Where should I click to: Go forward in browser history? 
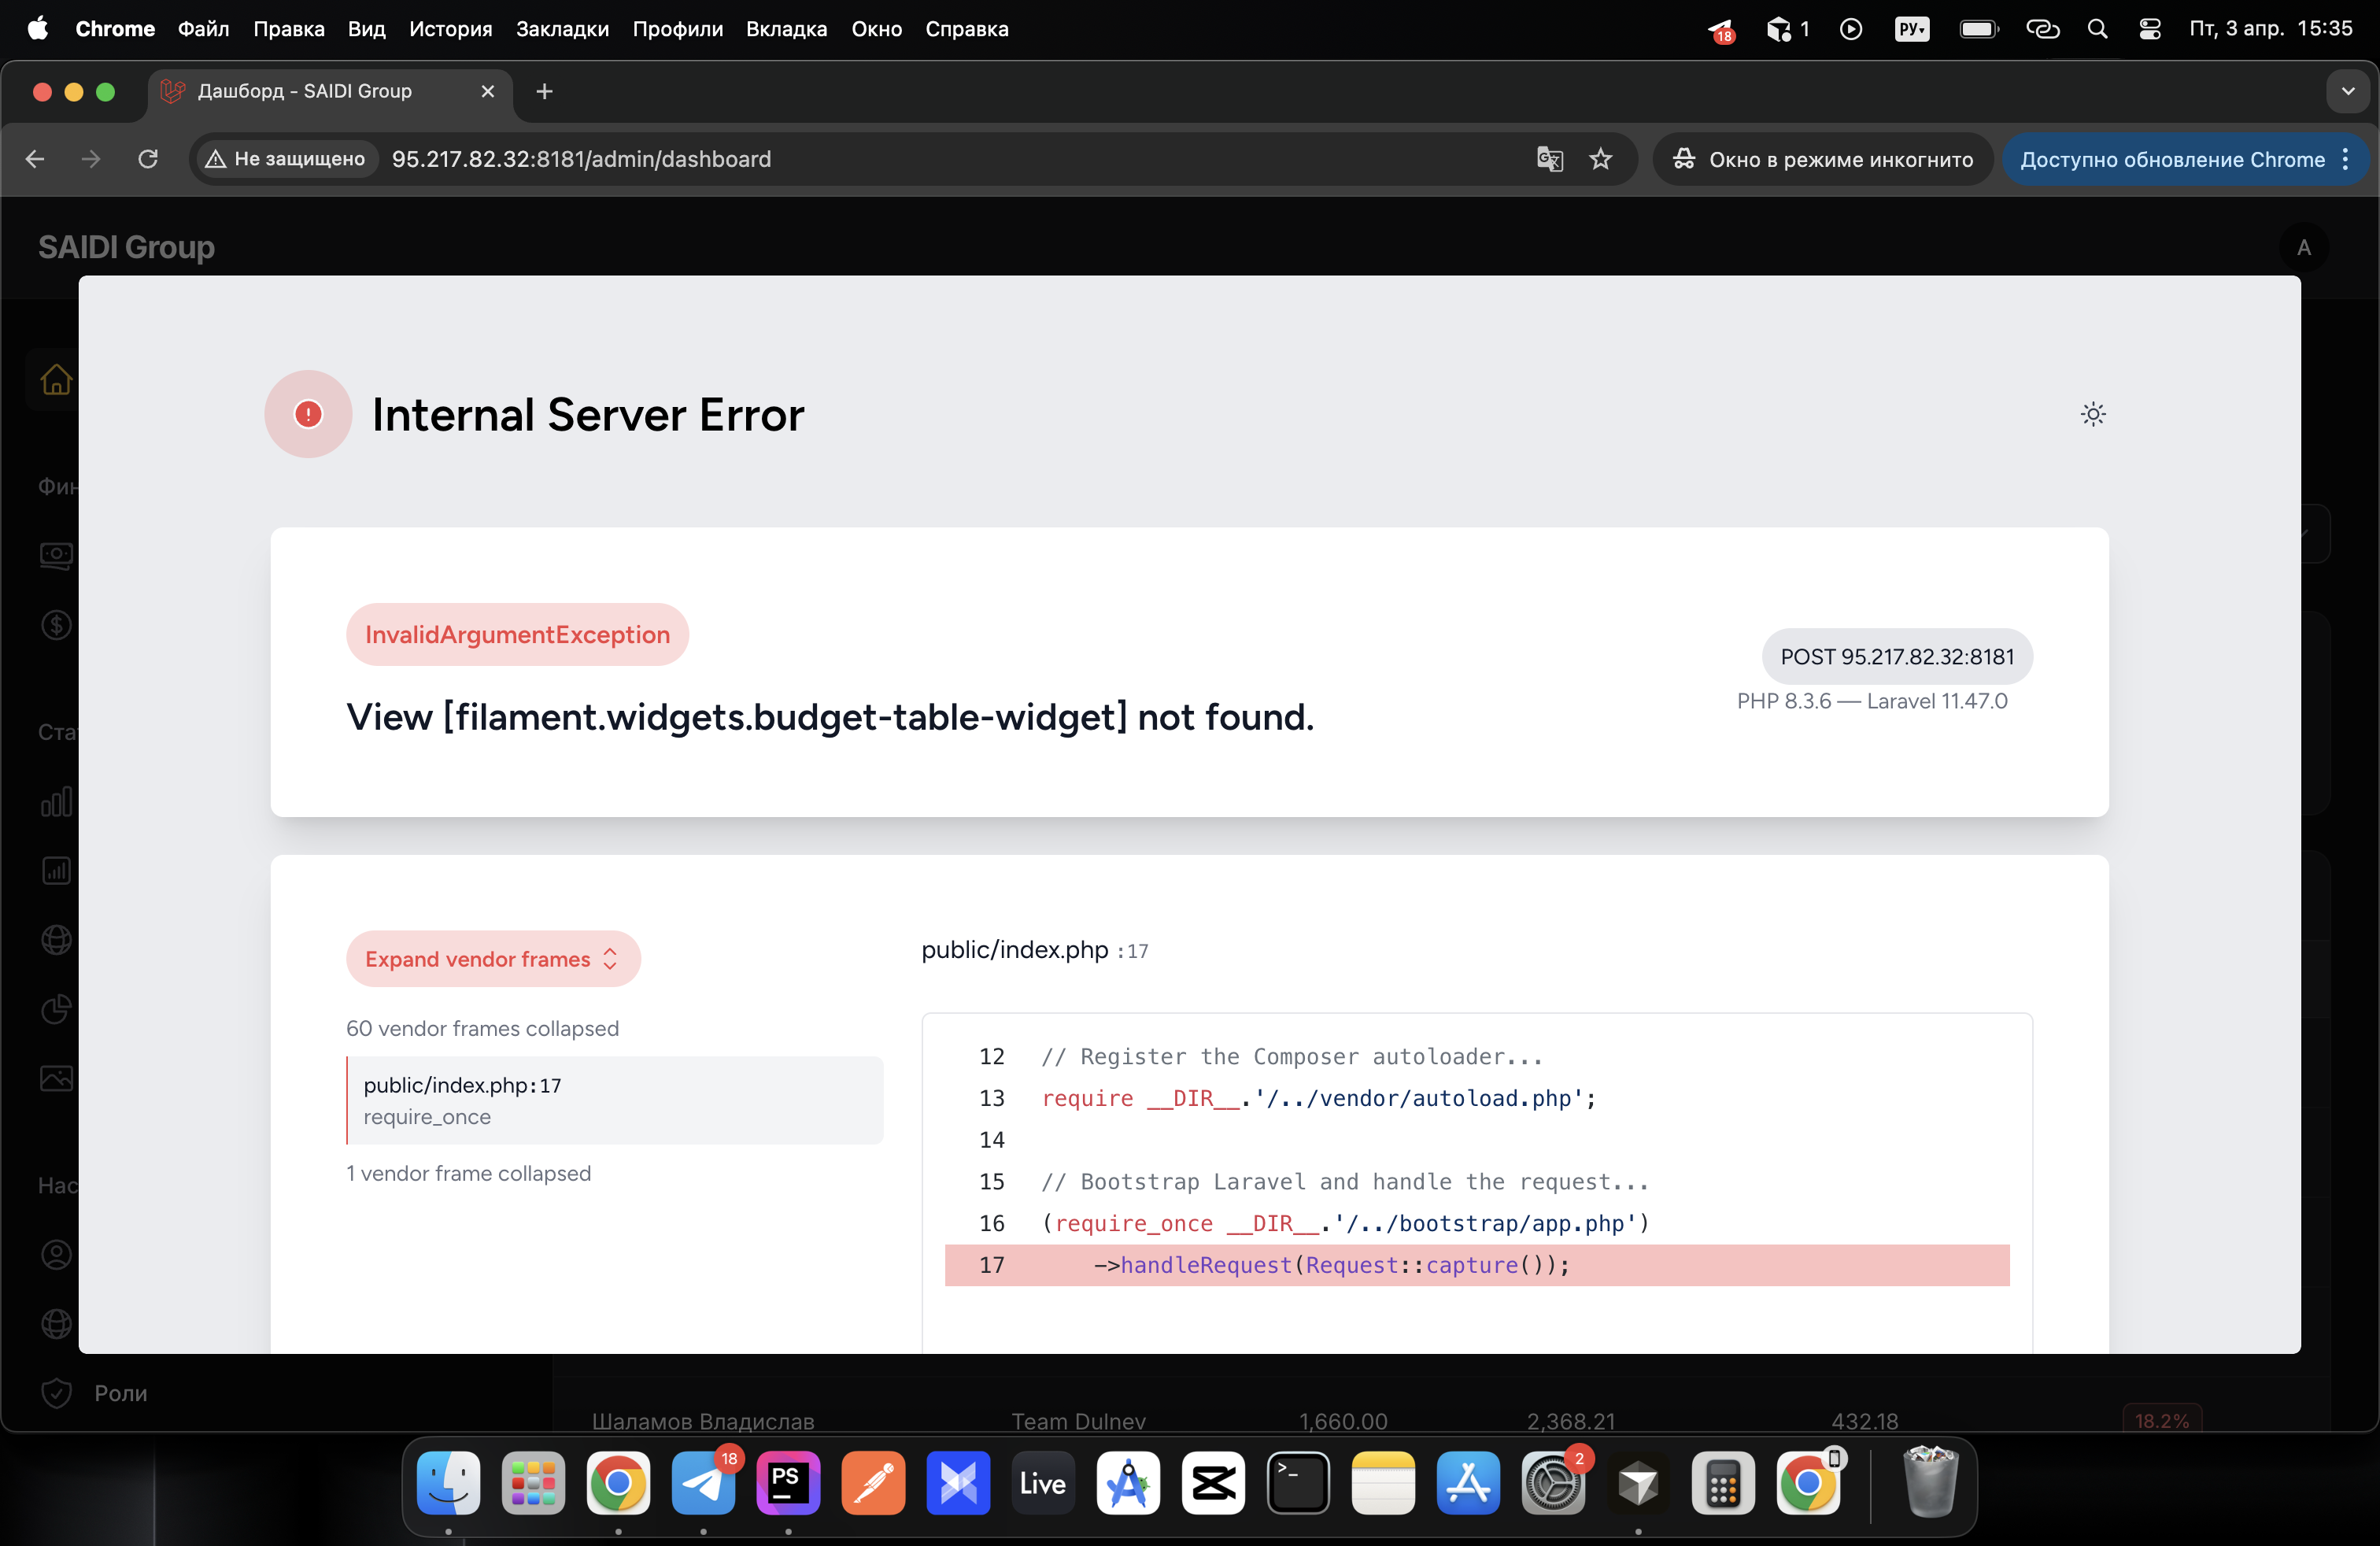[x=91, y=159]
